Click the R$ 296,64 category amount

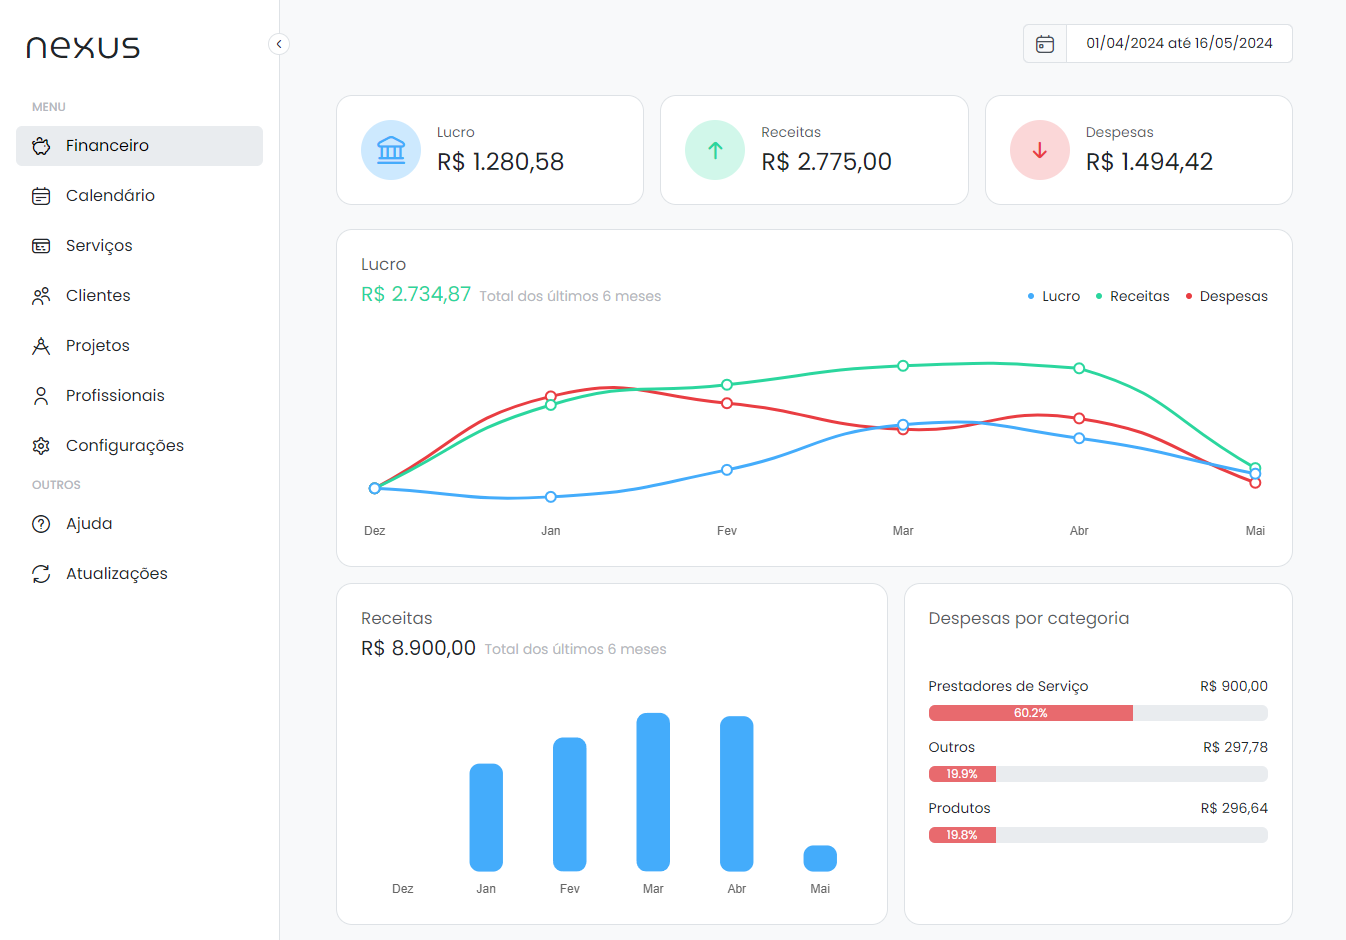point(1234,808)
